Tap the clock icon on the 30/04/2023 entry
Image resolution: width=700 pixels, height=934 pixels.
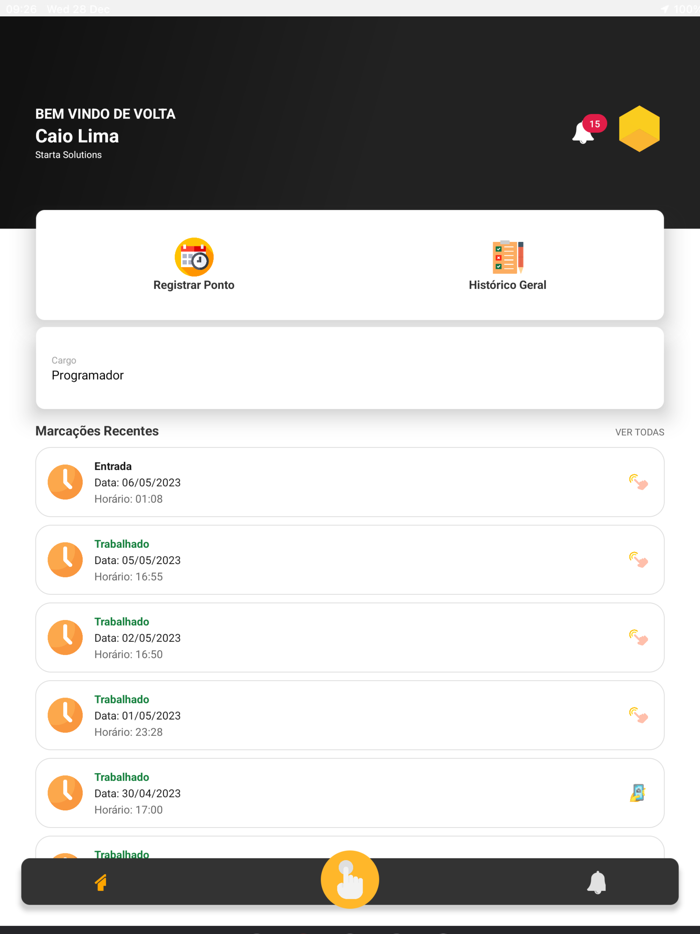[x=66, y=793]
